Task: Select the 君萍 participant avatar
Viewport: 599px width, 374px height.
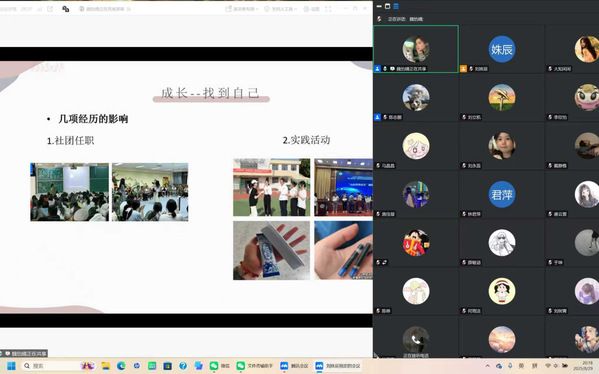Action: [x=502, y=194]
